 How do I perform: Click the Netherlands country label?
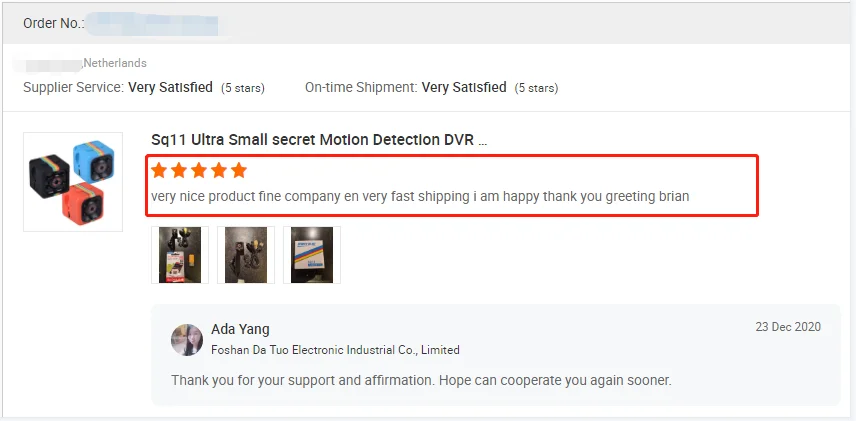115,63
